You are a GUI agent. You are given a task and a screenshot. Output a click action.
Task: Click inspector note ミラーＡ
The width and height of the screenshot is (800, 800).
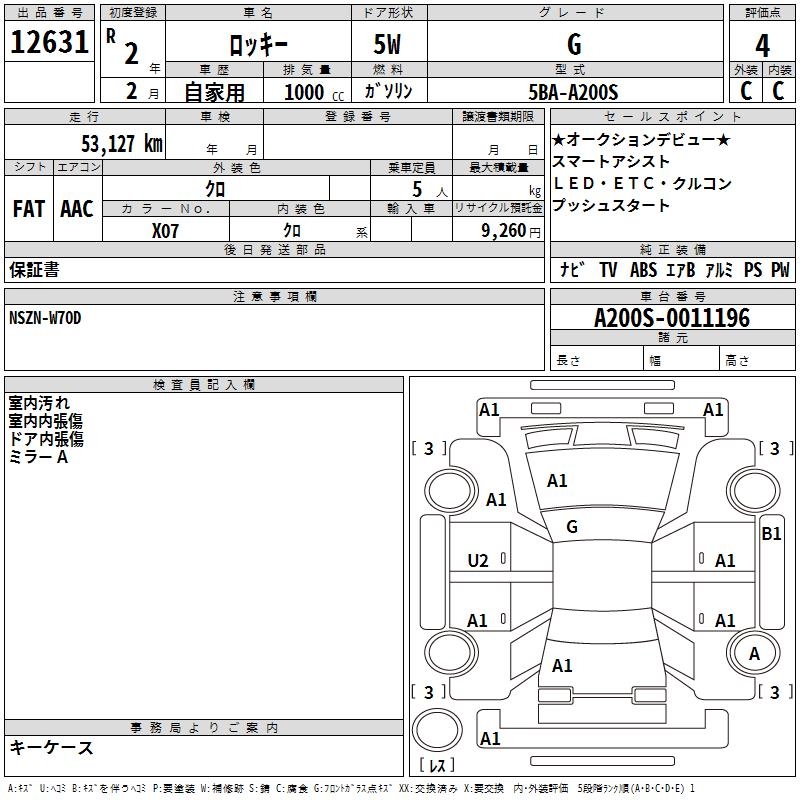point(38,457)
